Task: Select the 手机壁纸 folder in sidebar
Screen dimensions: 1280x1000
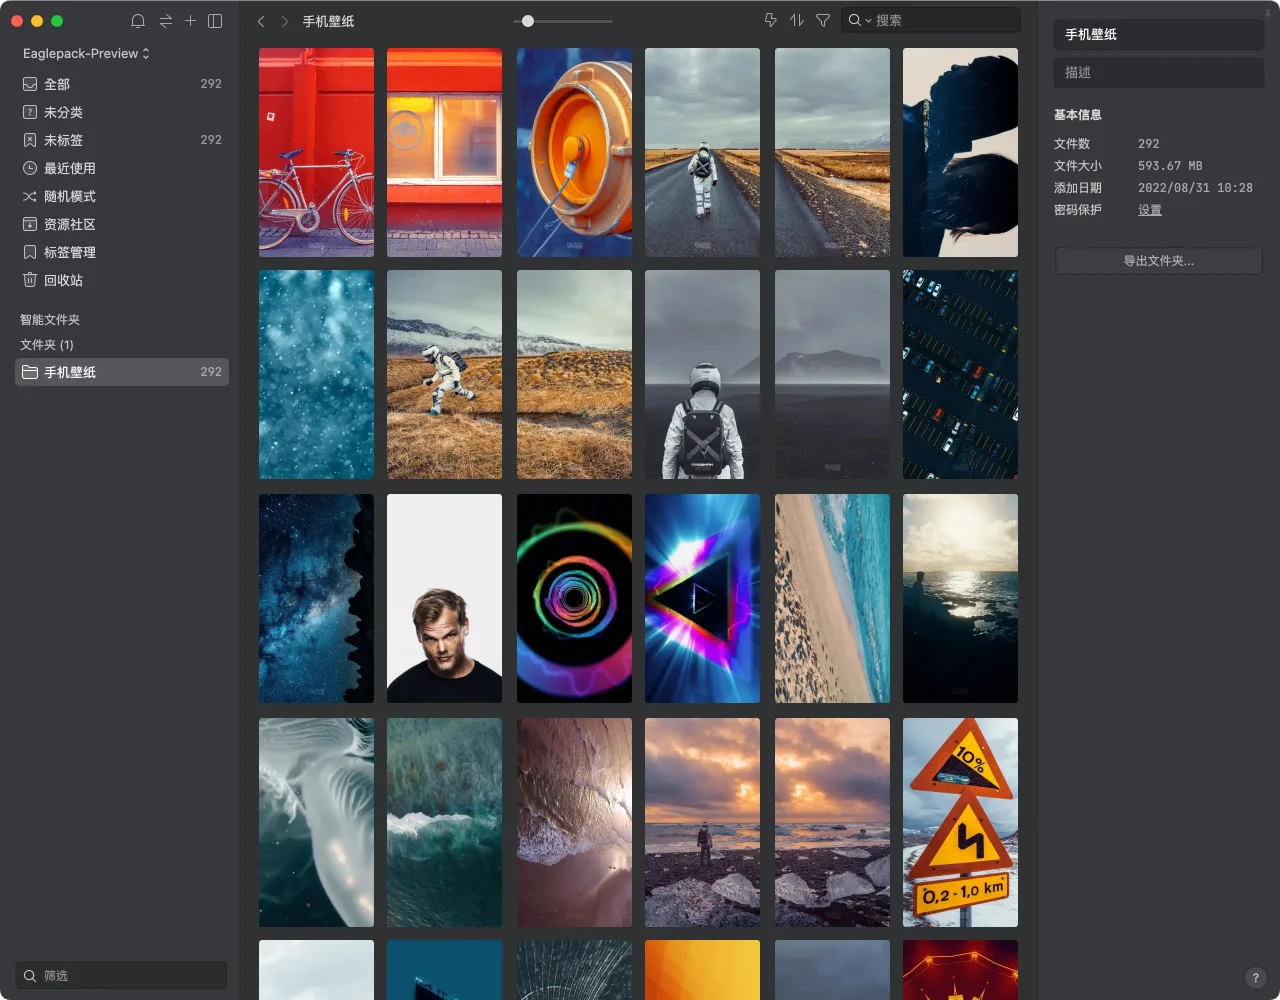Action: coord(122,372)
